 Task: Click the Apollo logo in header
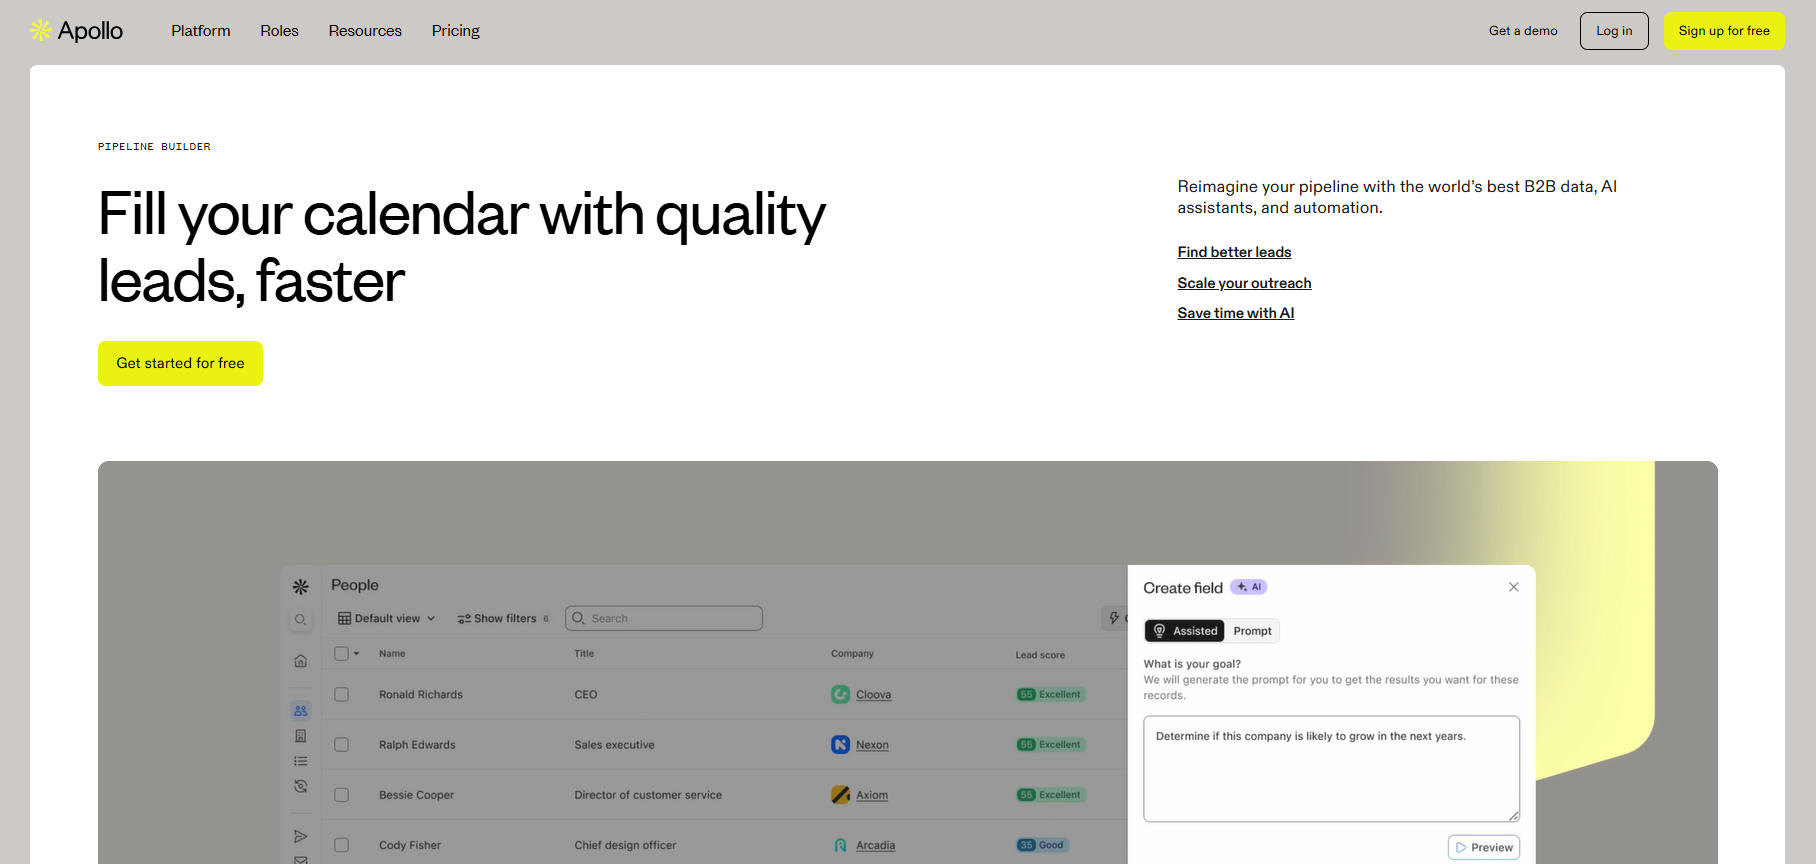(x=77, y=31)
